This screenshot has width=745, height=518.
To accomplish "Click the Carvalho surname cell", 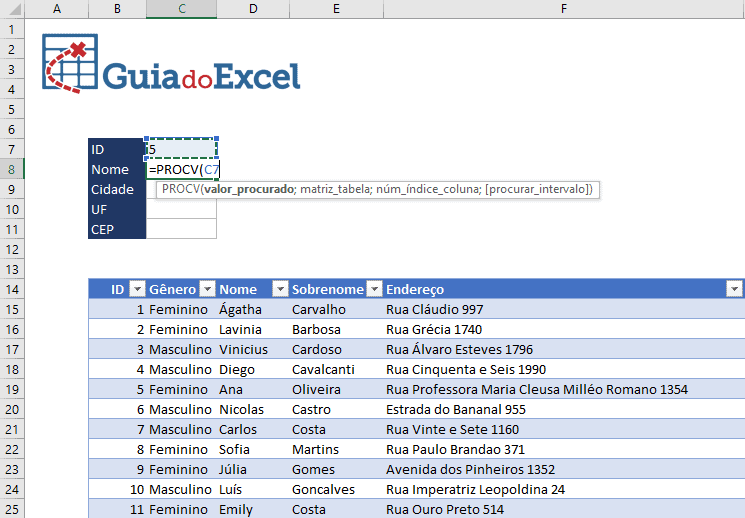I will coord(336,309).
